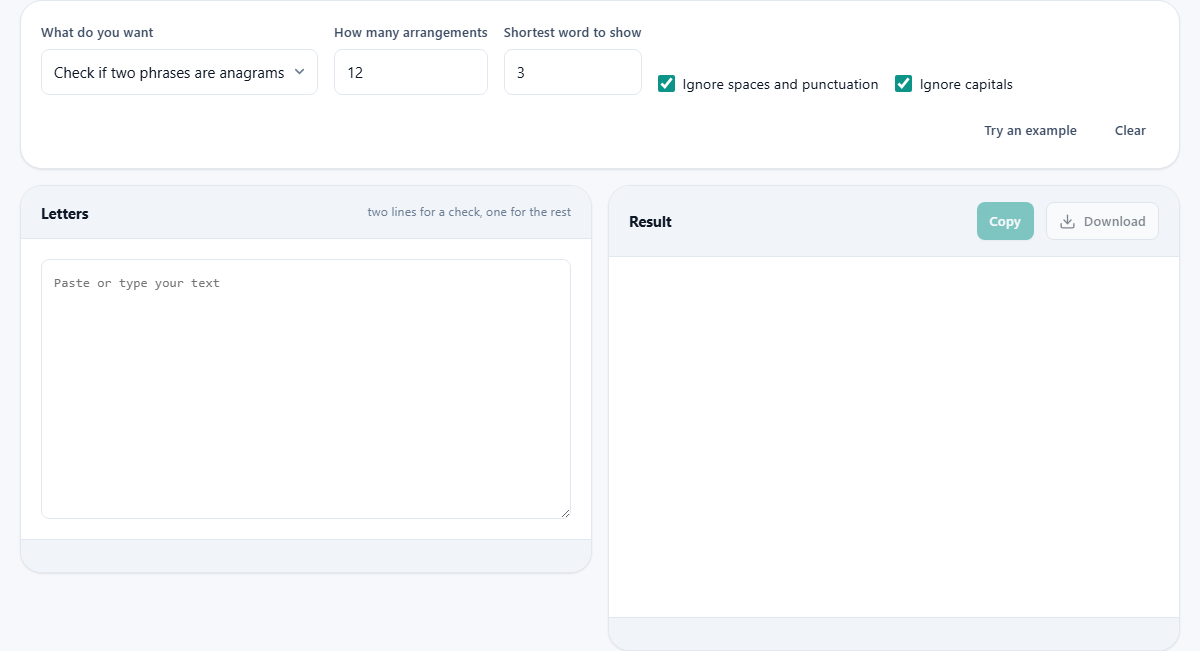1200x651 pixels.
Task: Click the empty Result output area
Action: (x=894, y=437)
